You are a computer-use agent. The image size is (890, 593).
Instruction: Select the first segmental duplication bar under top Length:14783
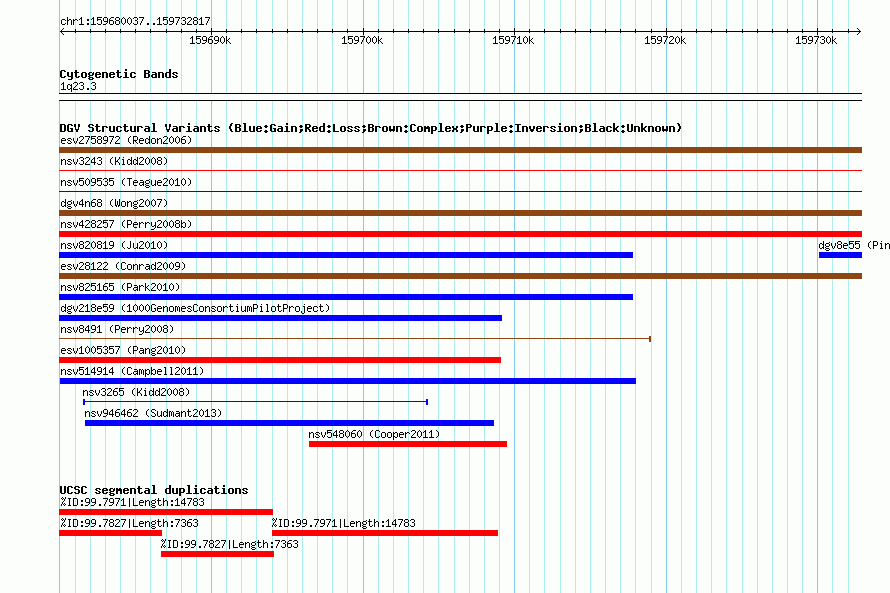166,512
